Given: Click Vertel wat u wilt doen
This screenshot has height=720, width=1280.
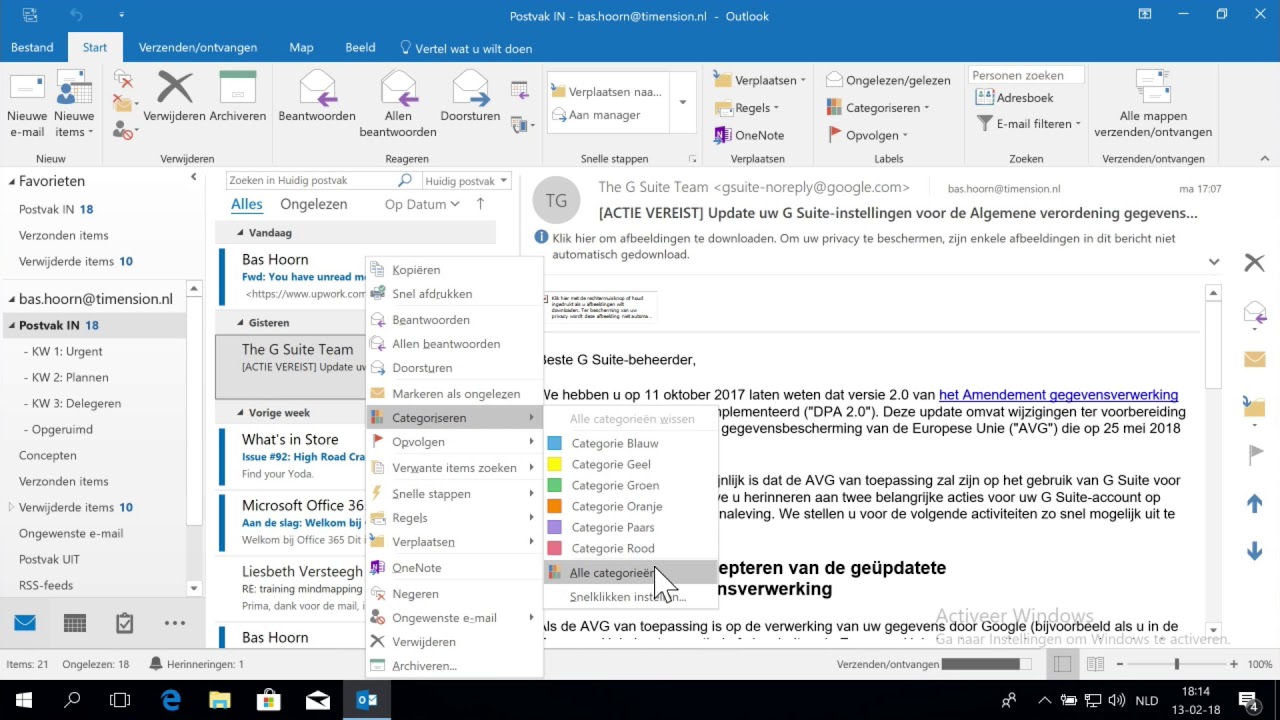Looking at the screenshot, I should pyautogui.click(x=466, y=47).
